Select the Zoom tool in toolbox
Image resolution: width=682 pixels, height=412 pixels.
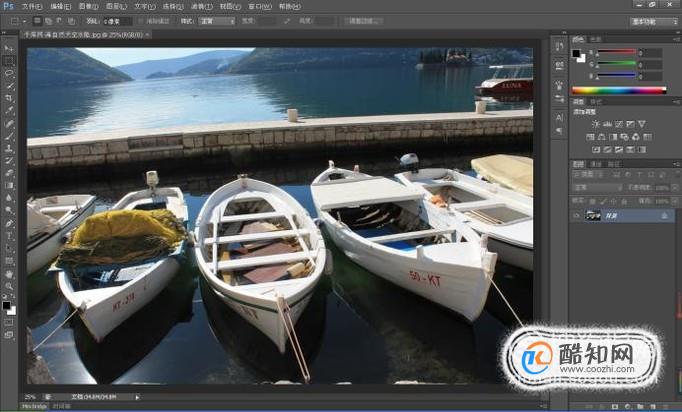pos(9,286)
